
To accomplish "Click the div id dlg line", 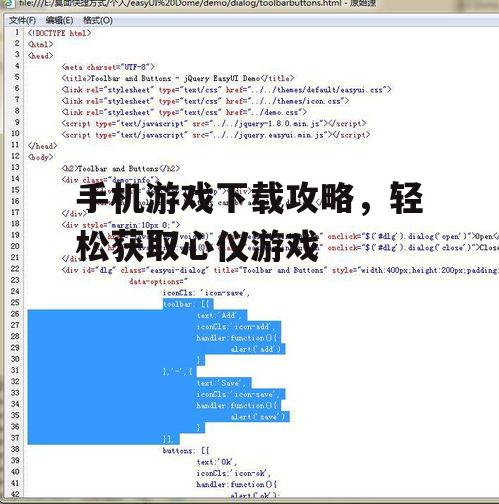I will (280, 270).
